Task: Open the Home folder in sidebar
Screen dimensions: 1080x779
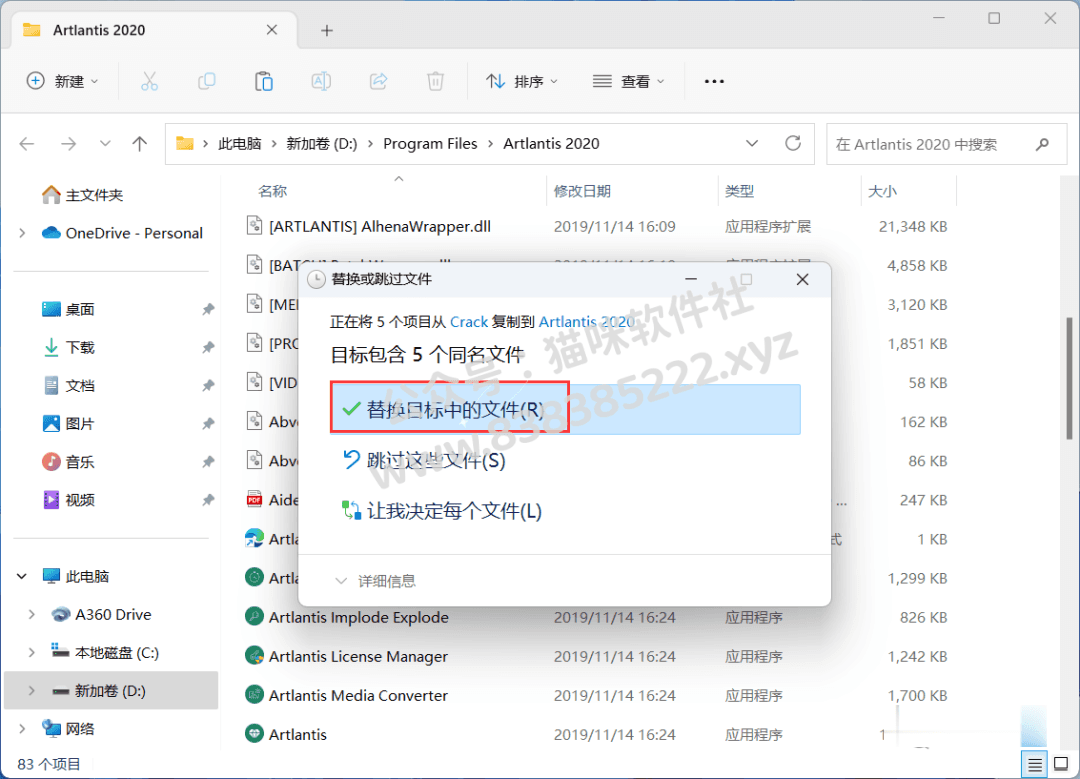Action: (x=83, y=195)
